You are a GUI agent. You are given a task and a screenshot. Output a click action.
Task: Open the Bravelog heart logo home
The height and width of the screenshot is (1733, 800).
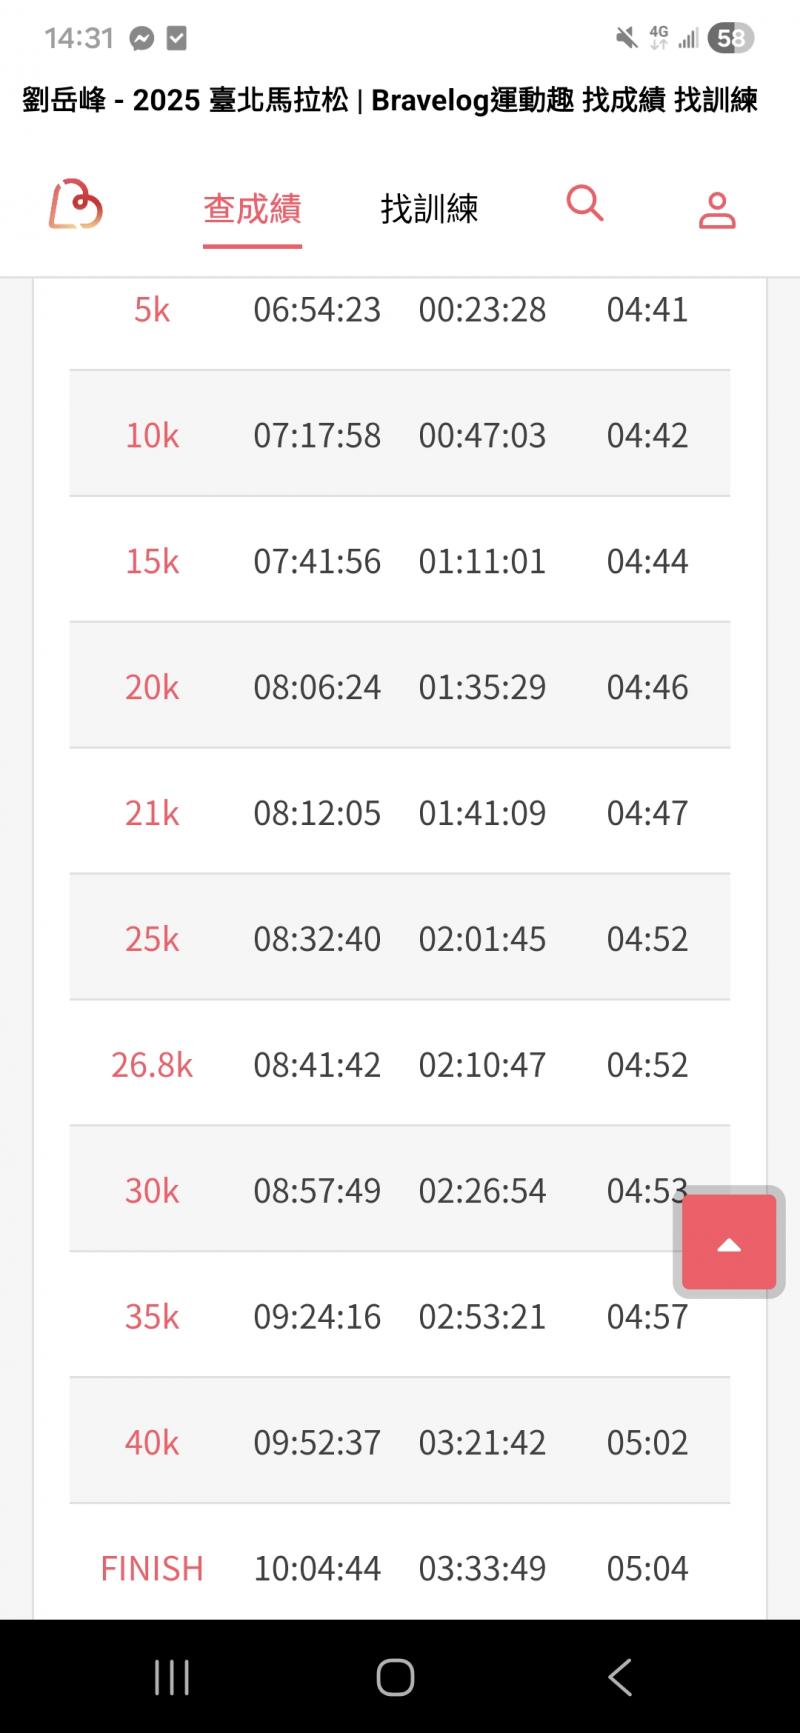76,205
